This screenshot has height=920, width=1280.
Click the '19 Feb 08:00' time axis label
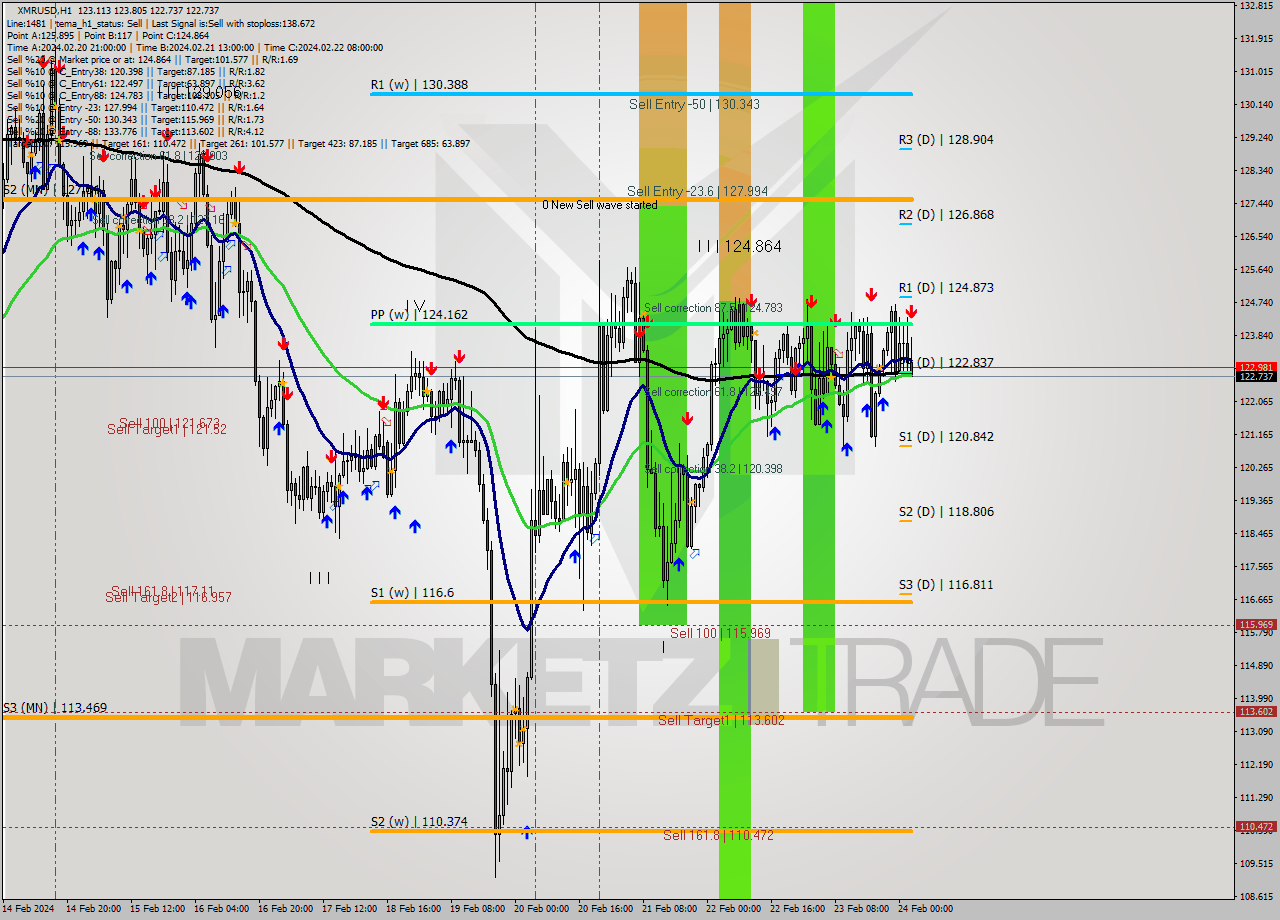click(x=477, y=910)
